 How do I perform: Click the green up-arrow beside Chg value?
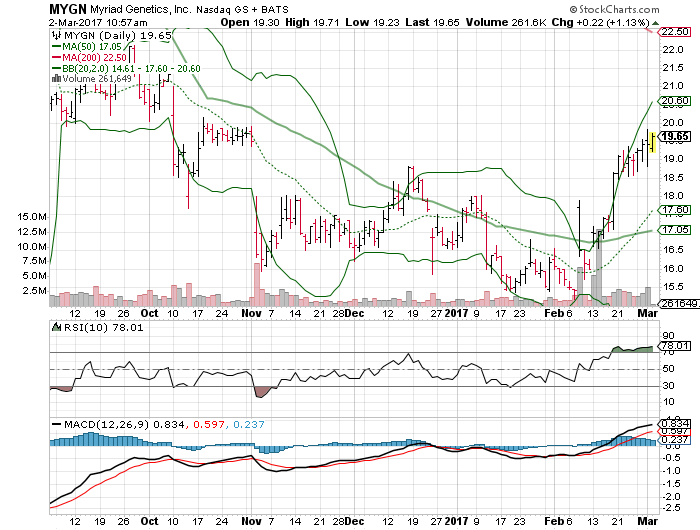pyautogui.click(x=655, y=23)
